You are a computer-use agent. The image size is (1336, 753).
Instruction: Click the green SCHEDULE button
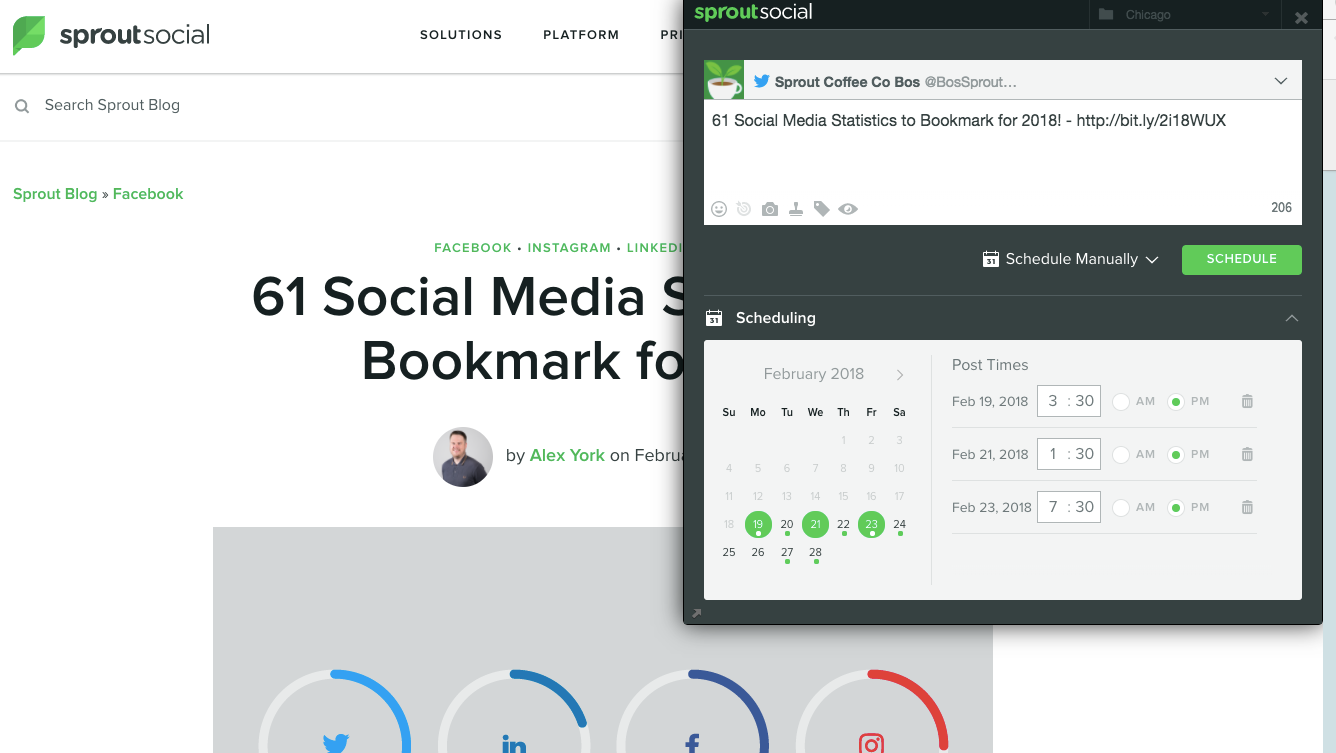pos(1242,259)
